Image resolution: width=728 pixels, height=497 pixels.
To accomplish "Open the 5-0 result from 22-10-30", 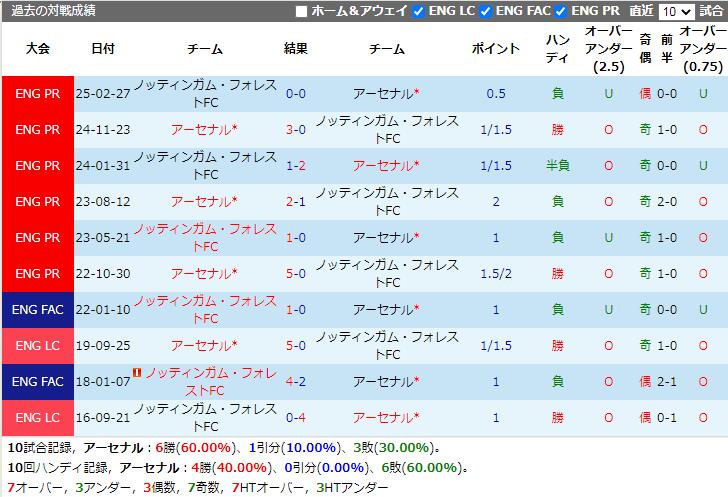I will [x=296, y=274].
